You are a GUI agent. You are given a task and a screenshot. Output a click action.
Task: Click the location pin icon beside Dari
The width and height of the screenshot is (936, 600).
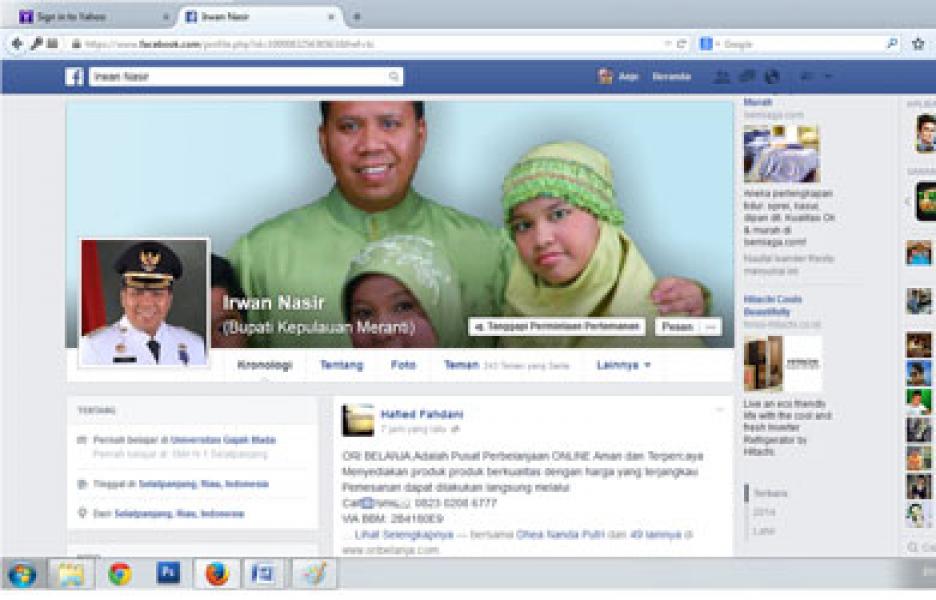click(82, 513)
